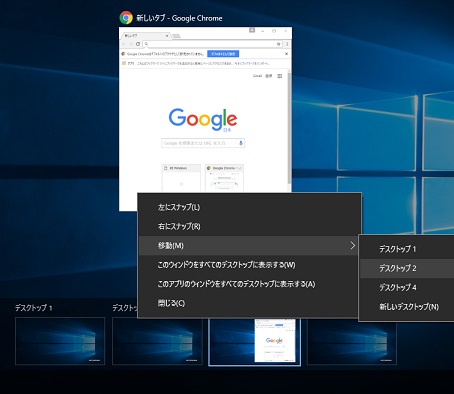Open the highlighted desktop thumbnail showing Chrome
Viewport: 454px width, 394px height.
tap(255, 342)
